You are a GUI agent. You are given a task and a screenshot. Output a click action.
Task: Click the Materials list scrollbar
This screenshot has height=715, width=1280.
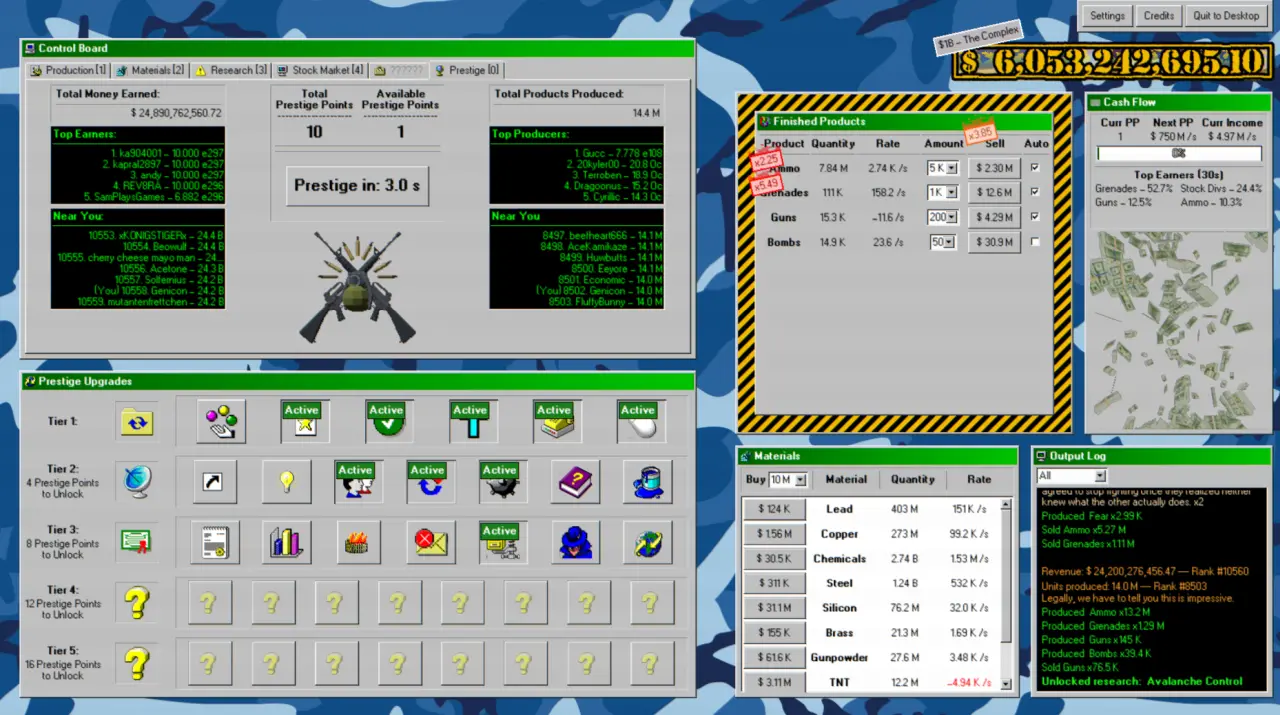click(1007, 590)
